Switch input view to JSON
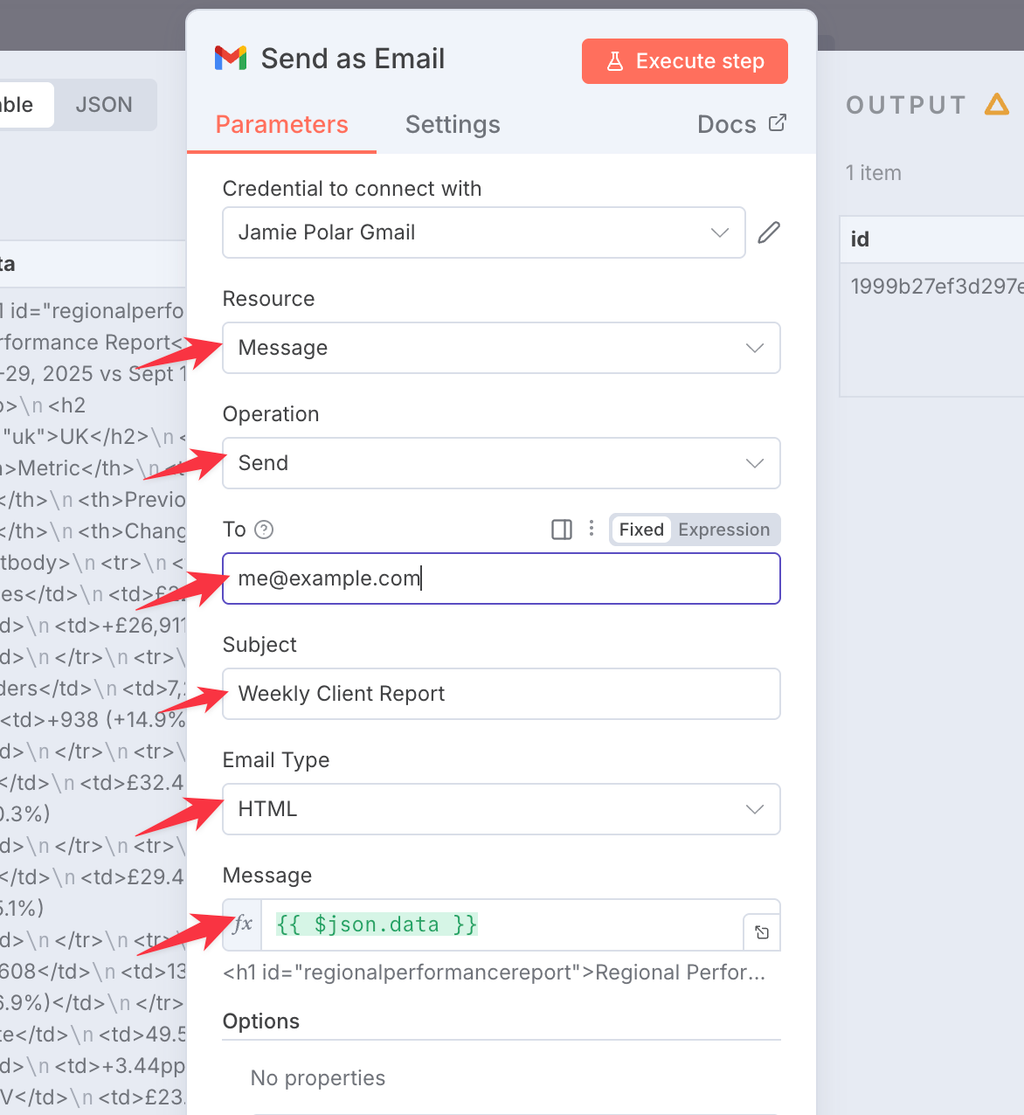The image size is (1024, 1115). (104, 105)
